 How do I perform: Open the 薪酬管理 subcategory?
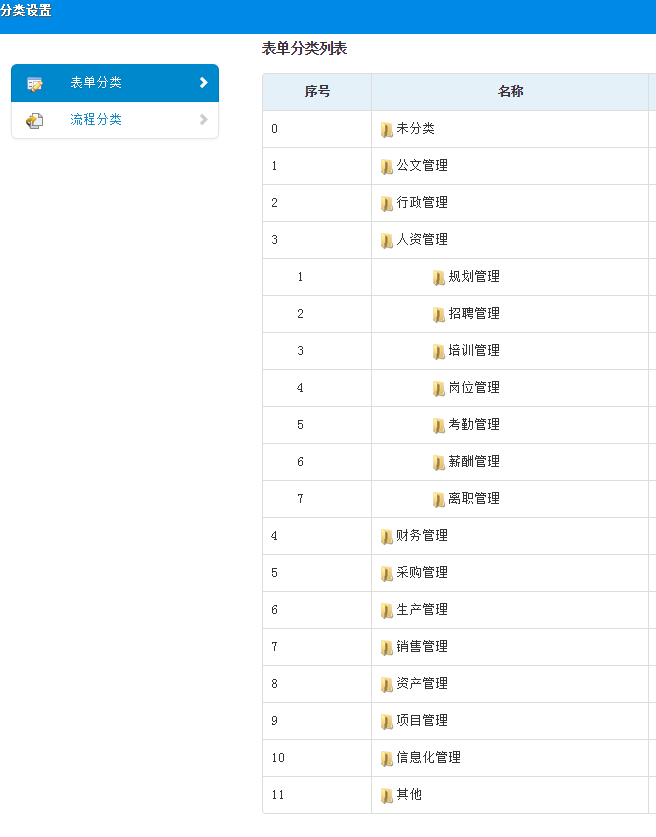tap(474, 462)
